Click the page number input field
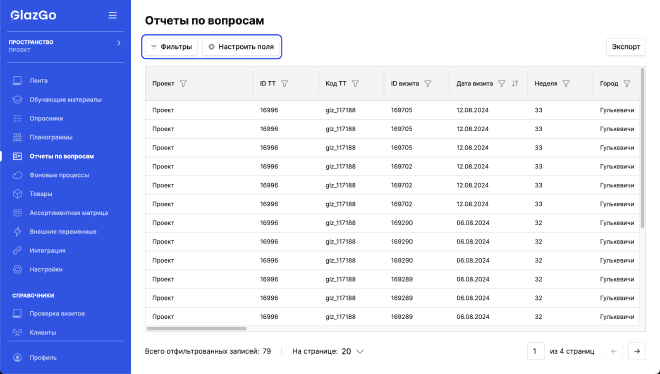The height and width of the screenshot is (374, 660). click(x=535, y=351)
